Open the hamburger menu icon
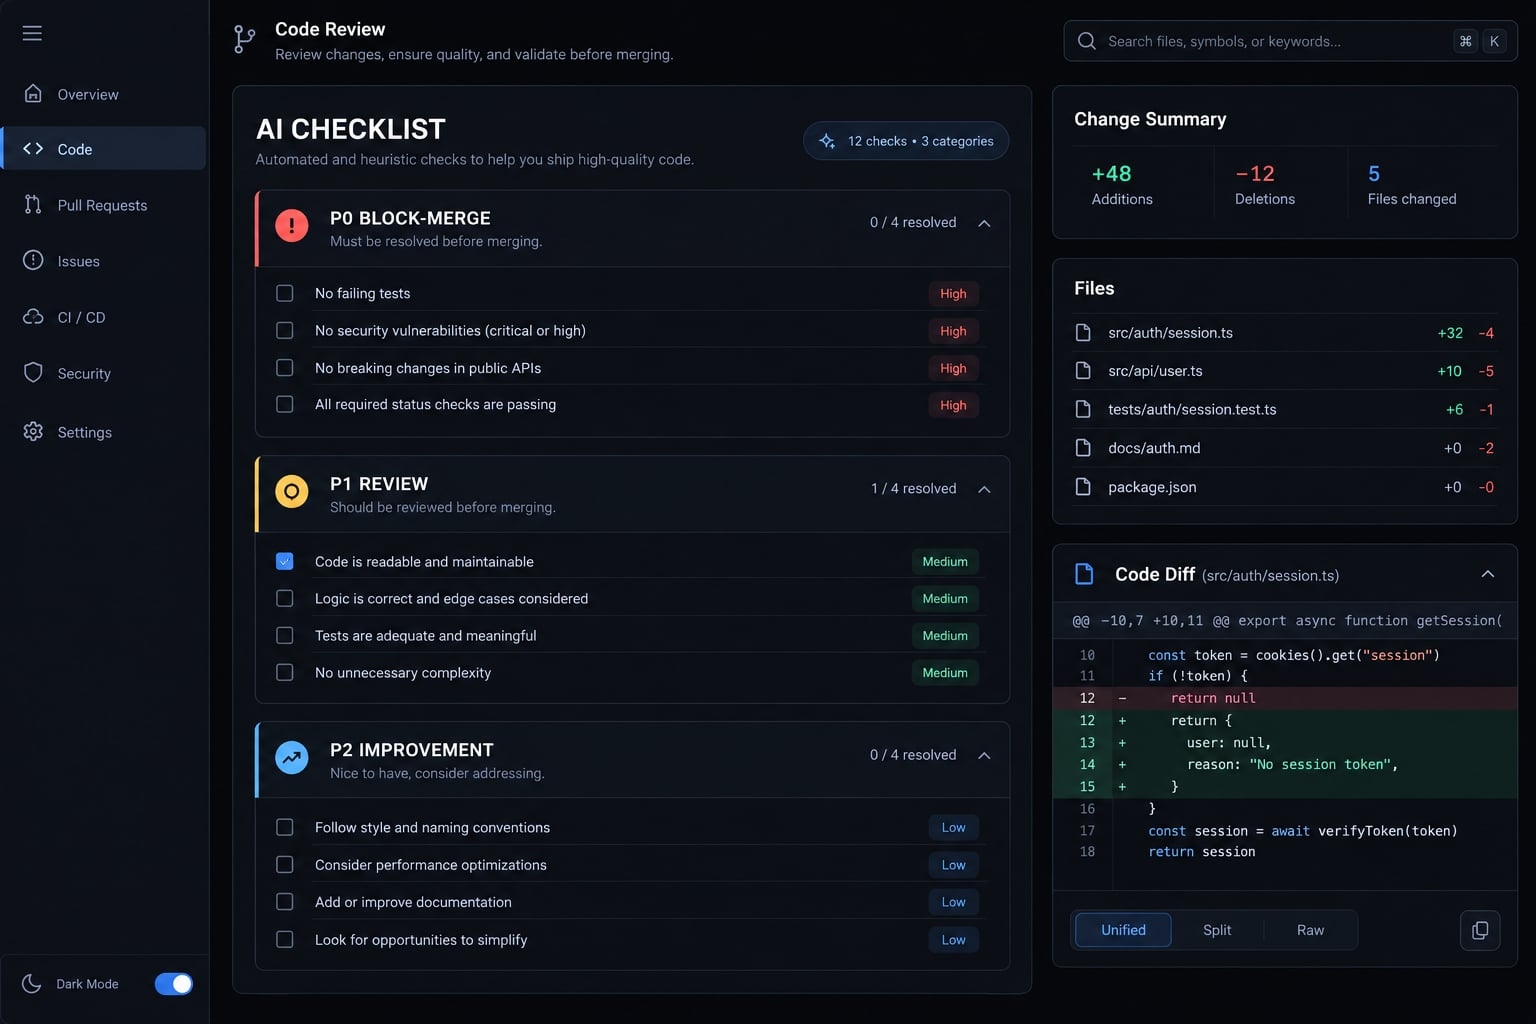The height and width of the screenshot is (1024, 1536). click(x=32, y=33)
